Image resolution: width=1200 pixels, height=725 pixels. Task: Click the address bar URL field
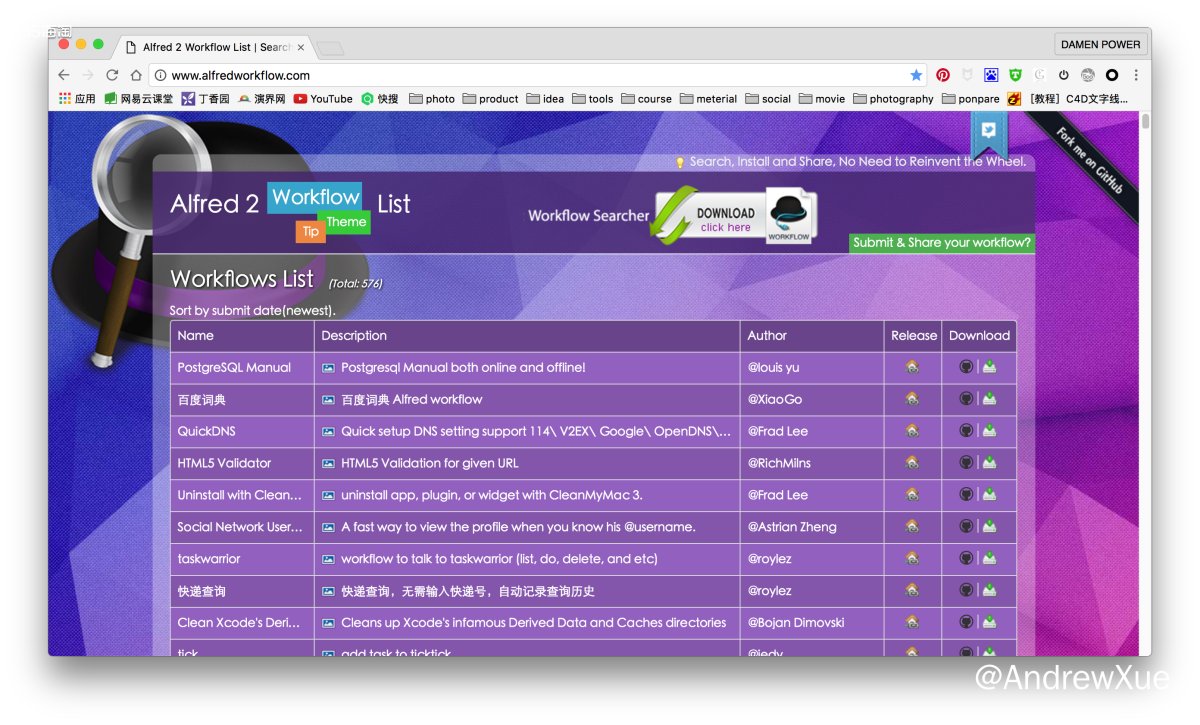[536, 75]
